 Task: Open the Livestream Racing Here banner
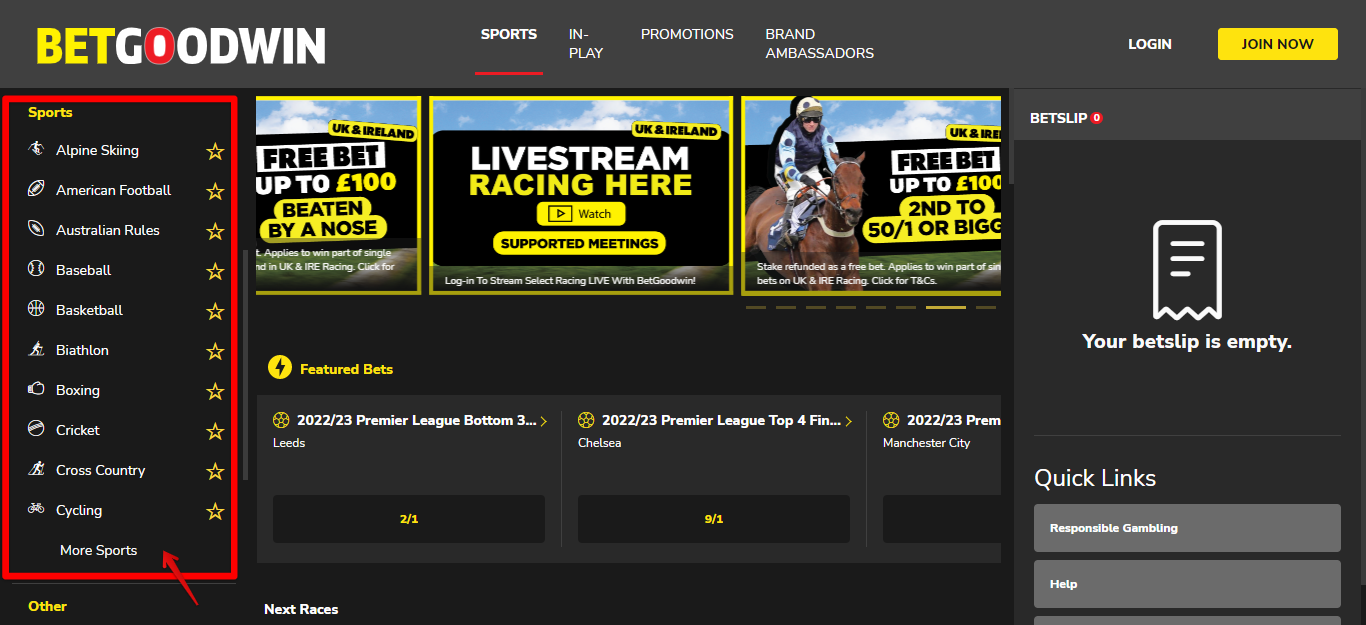pos(581,195)
